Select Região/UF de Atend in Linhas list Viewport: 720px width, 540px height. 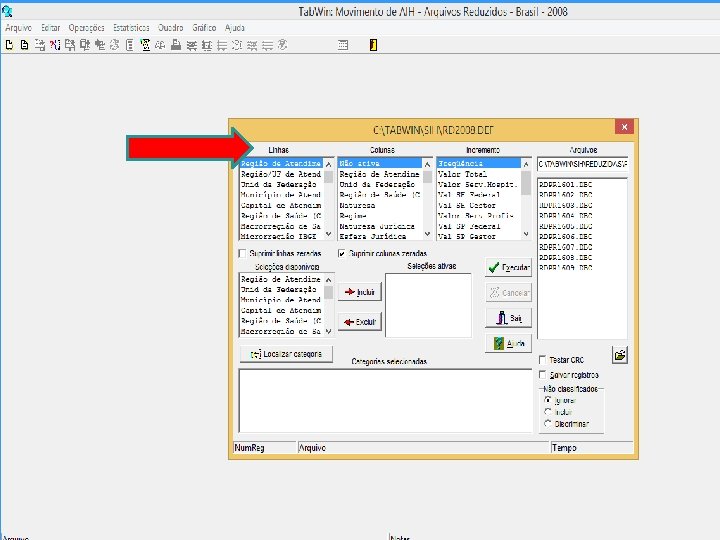[281, 174]
